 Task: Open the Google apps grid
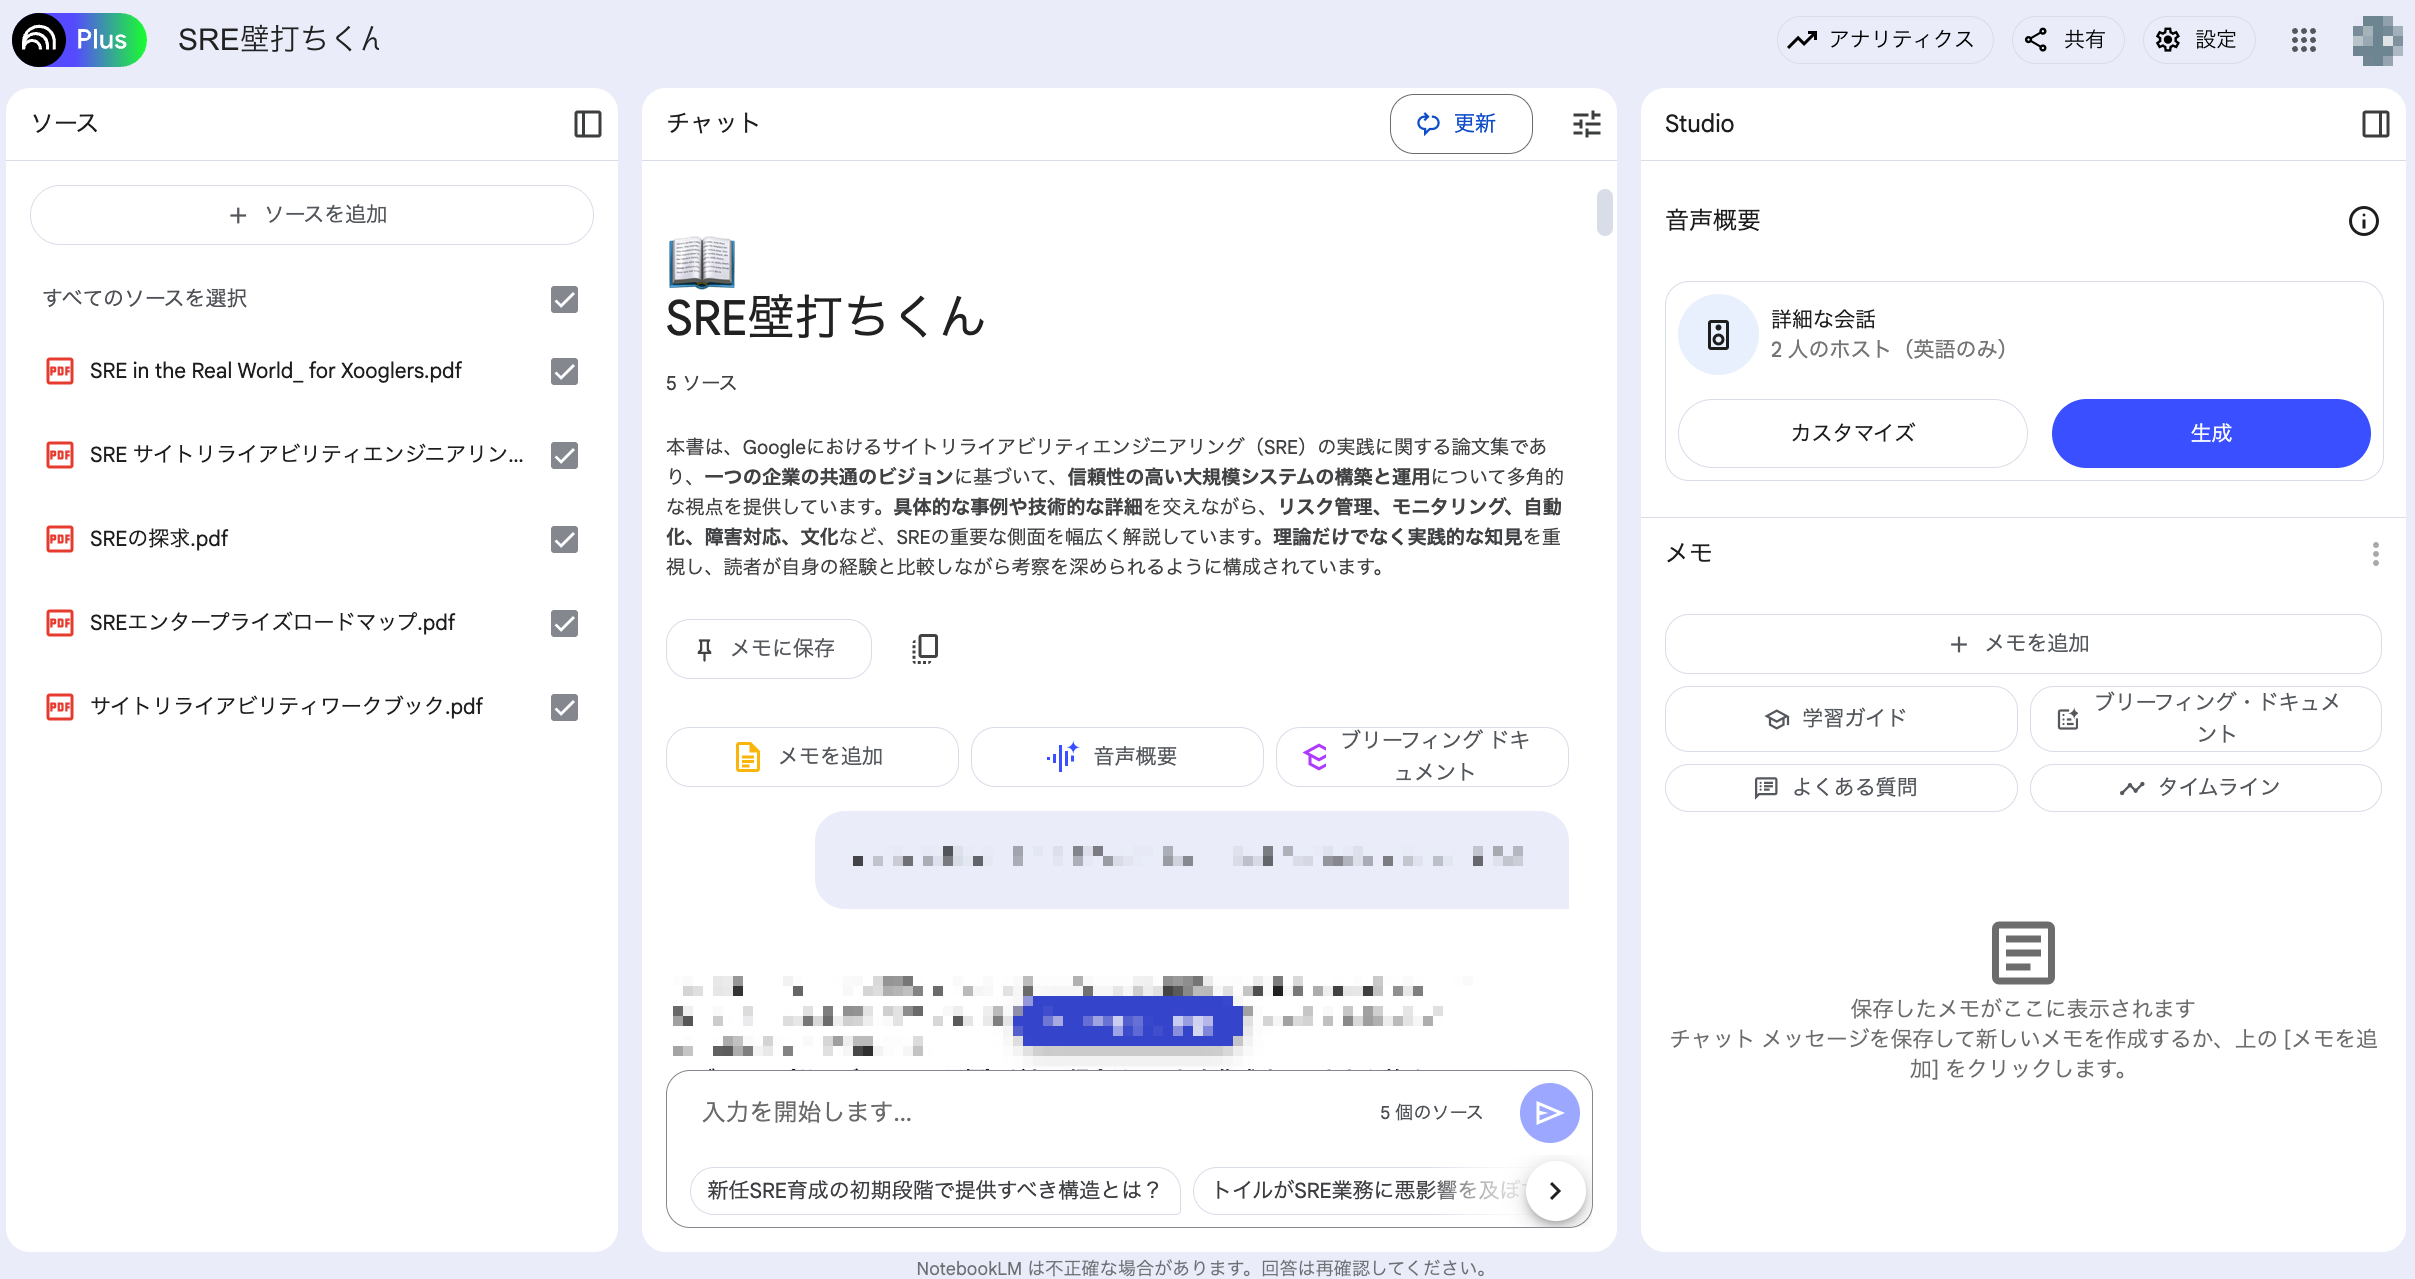coord(2304,40)
